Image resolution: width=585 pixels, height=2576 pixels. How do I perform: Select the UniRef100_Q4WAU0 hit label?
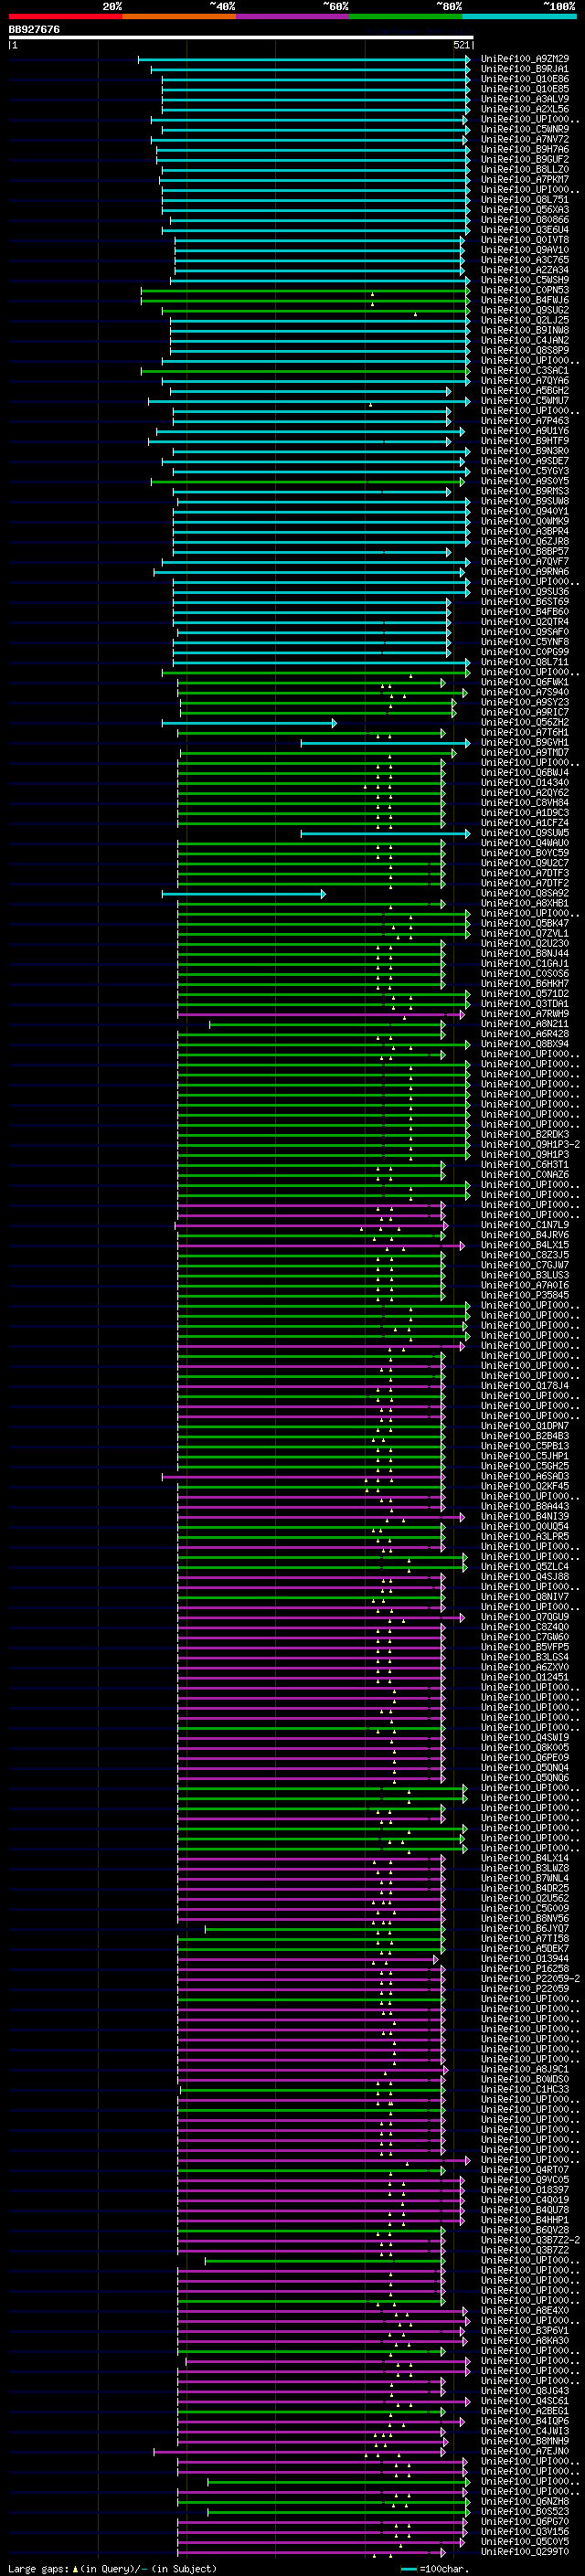click(525, 843)
